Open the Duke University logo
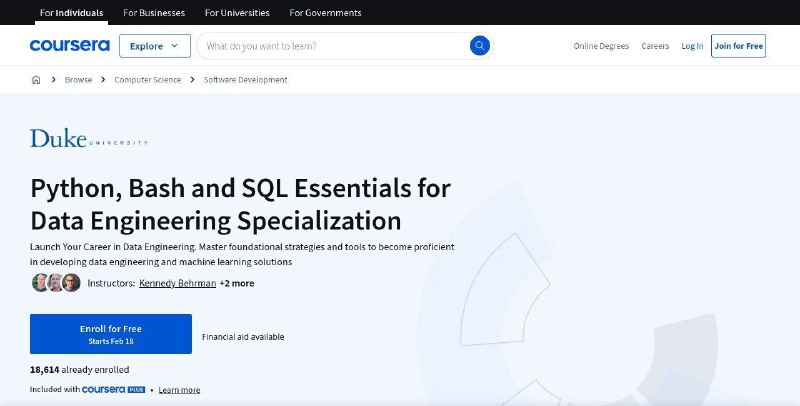The height and width of the screenshot is (406, 800). pos(89,138)
